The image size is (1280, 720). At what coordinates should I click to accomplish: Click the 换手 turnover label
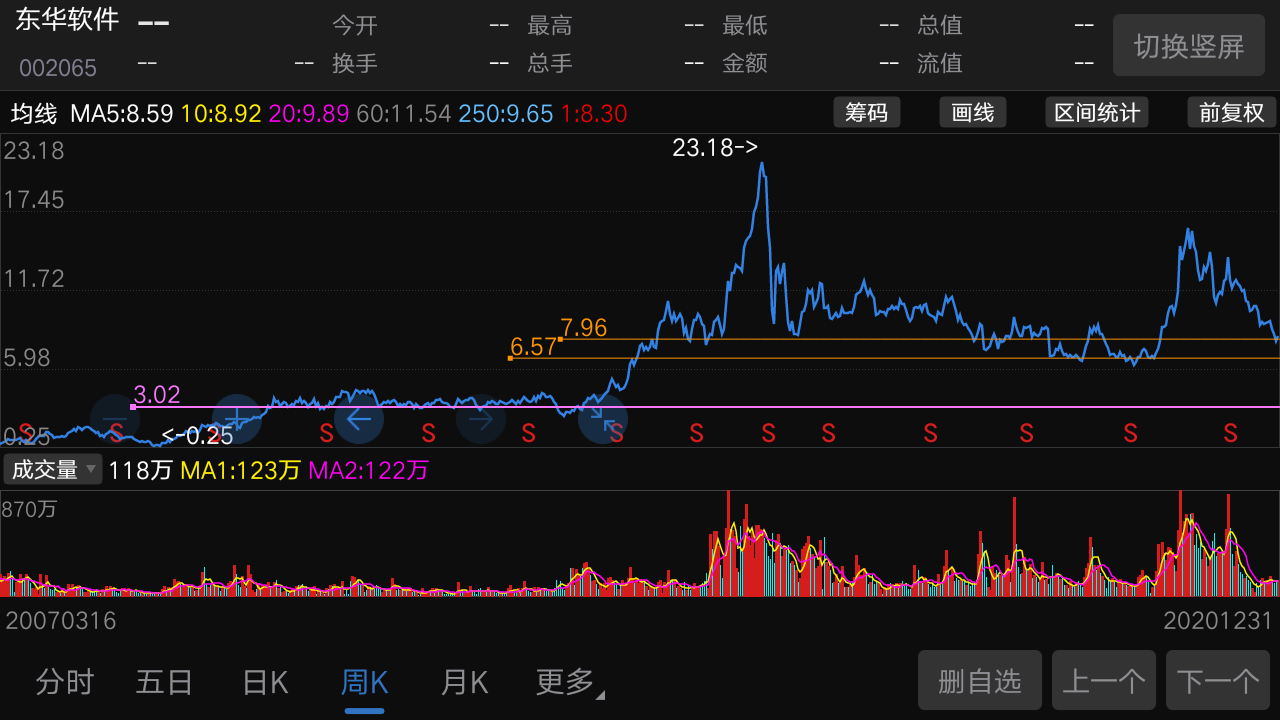click(x=355, y=63)
